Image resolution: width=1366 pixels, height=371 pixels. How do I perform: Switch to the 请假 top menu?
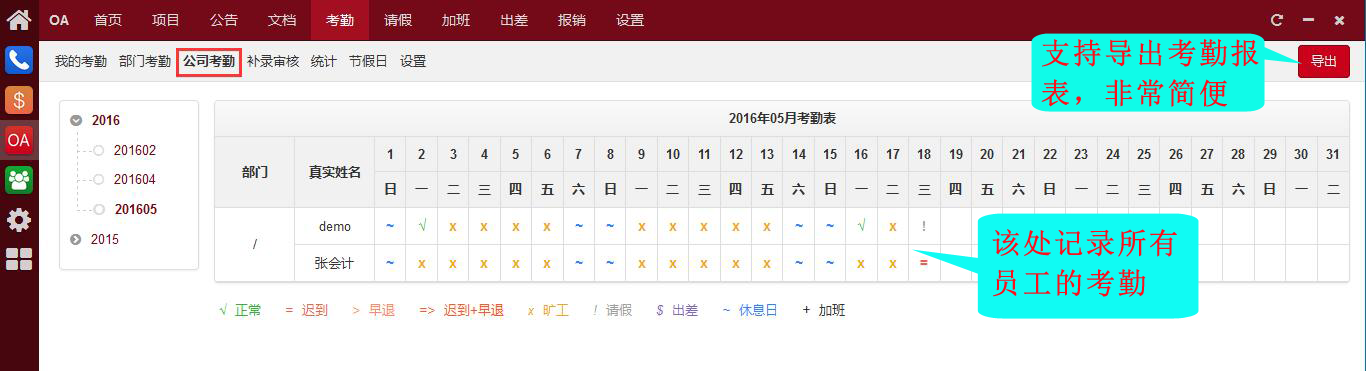[x=397, y=20]
